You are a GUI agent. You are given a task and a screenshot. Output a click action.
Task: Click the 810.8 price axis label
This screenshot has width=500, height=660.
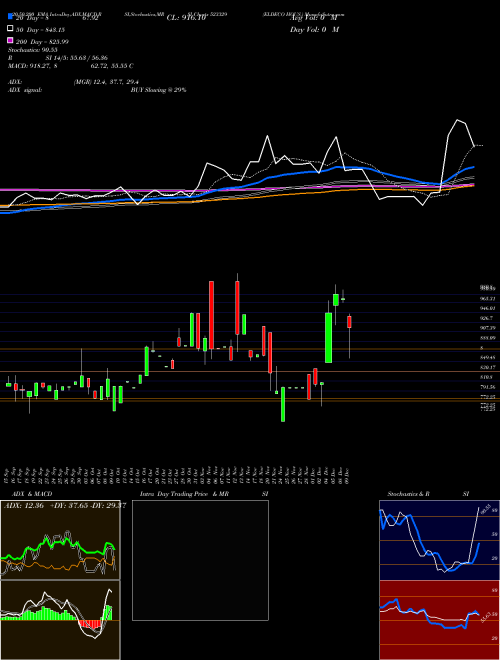[x=486, y=378]
